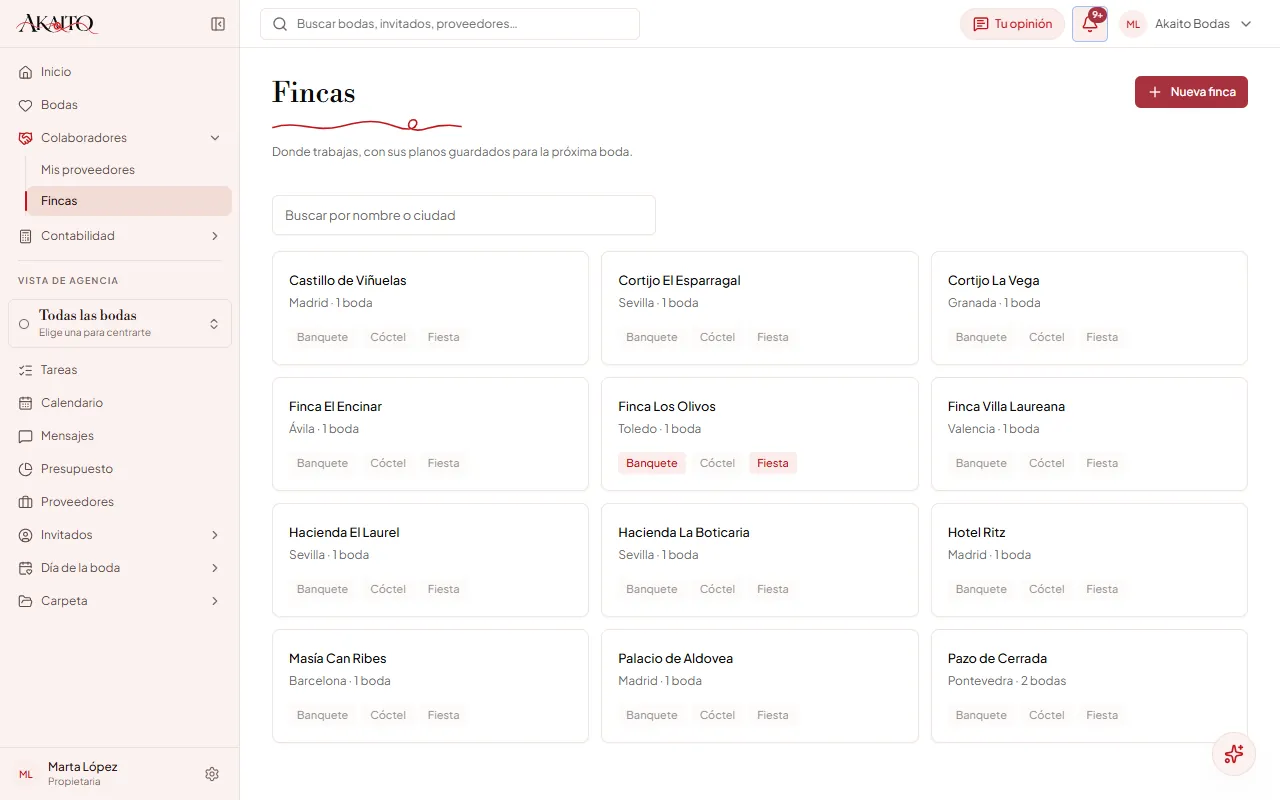Screen dimensions: 1280x800
Task: Open the Todas las bodas selector
Action: [120, 323]
